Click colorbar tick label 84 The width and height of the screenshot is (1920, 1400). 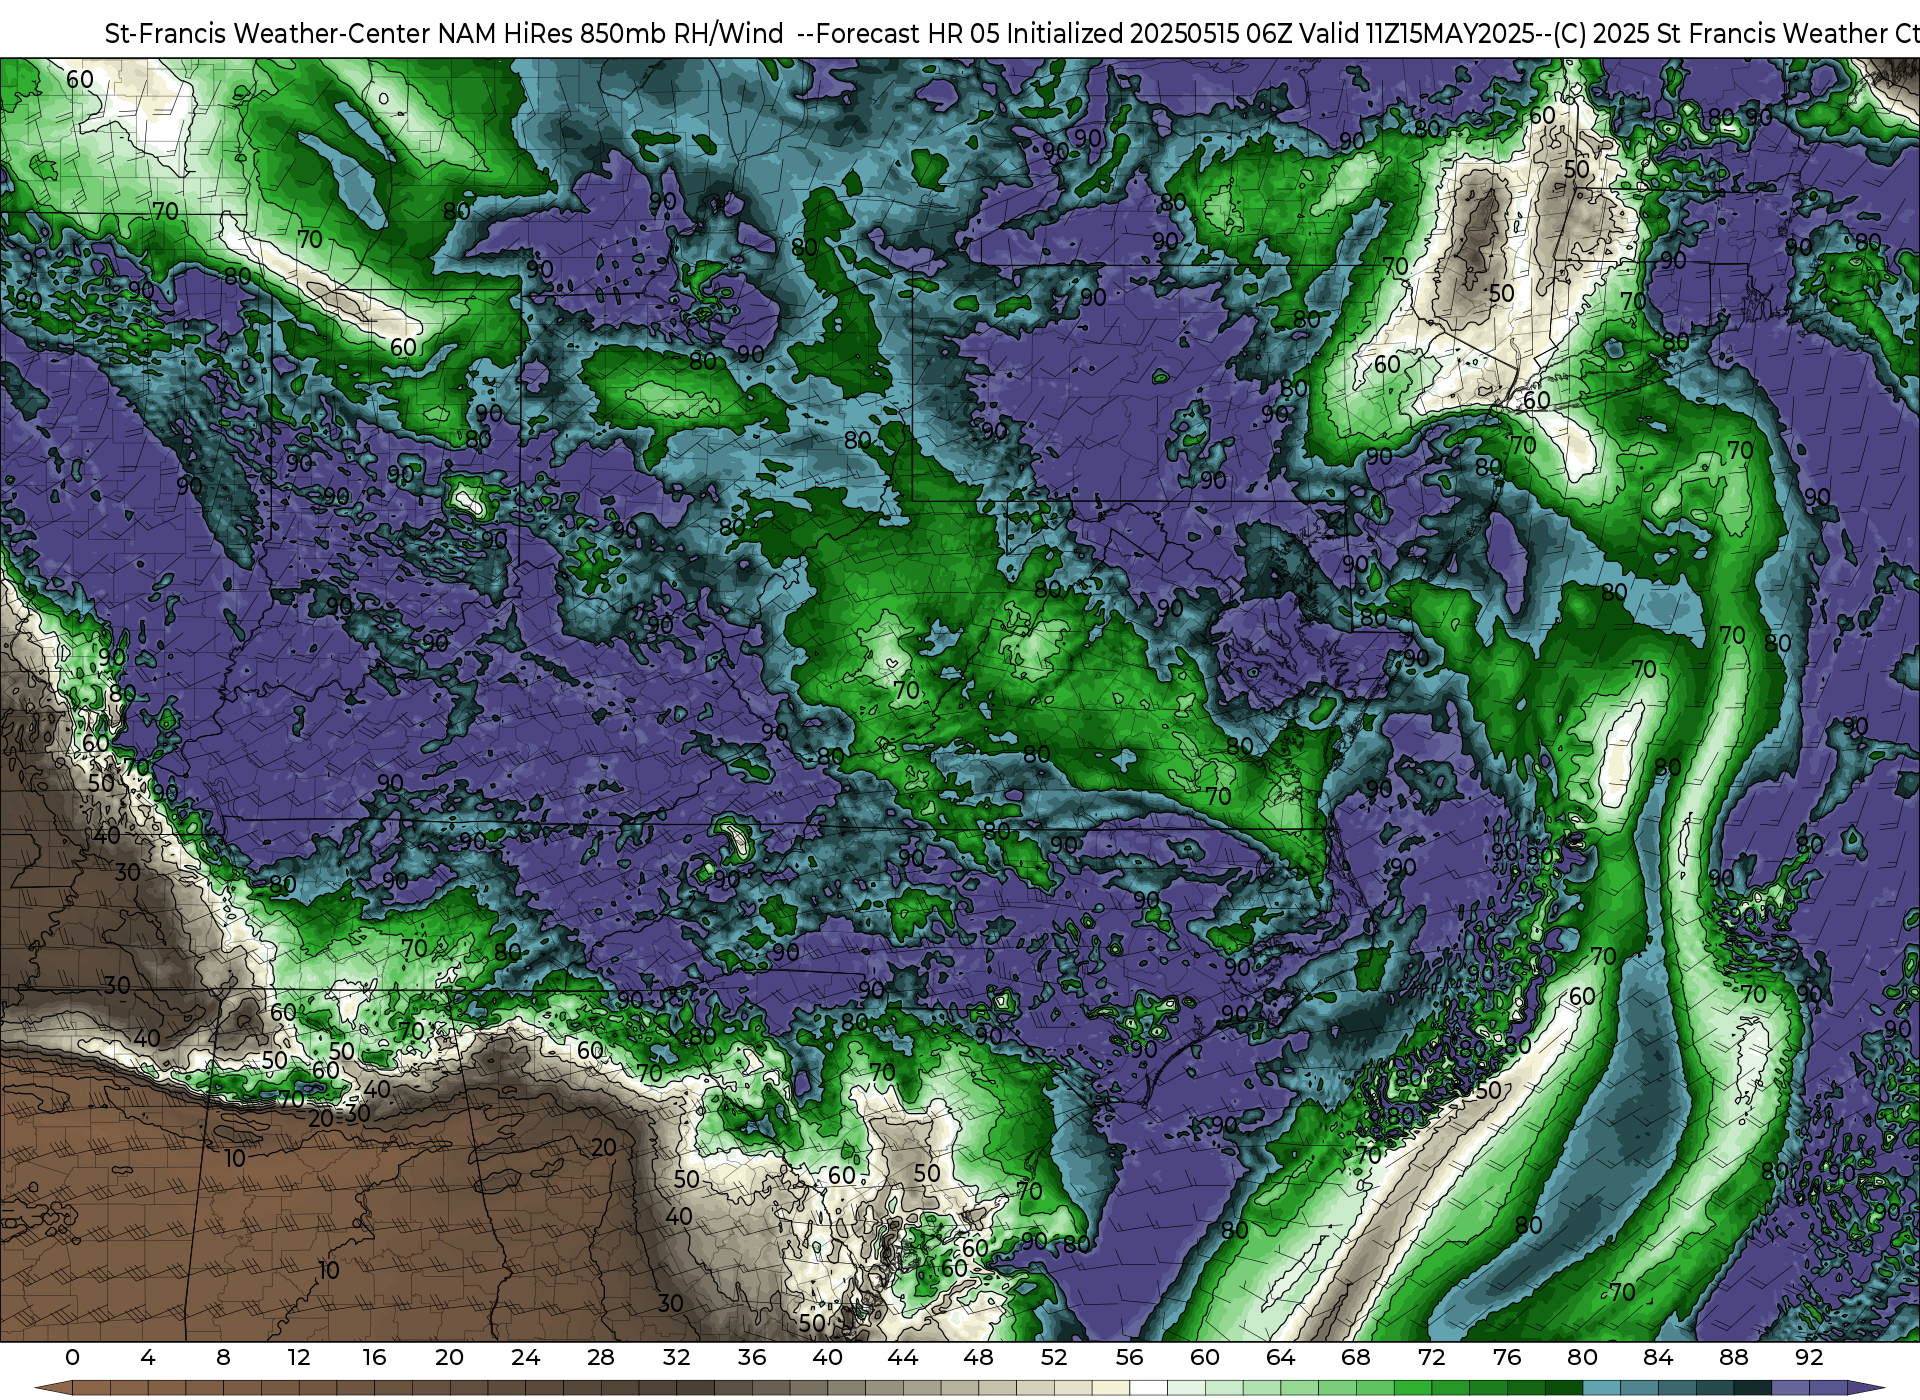coord(1658,1357)
